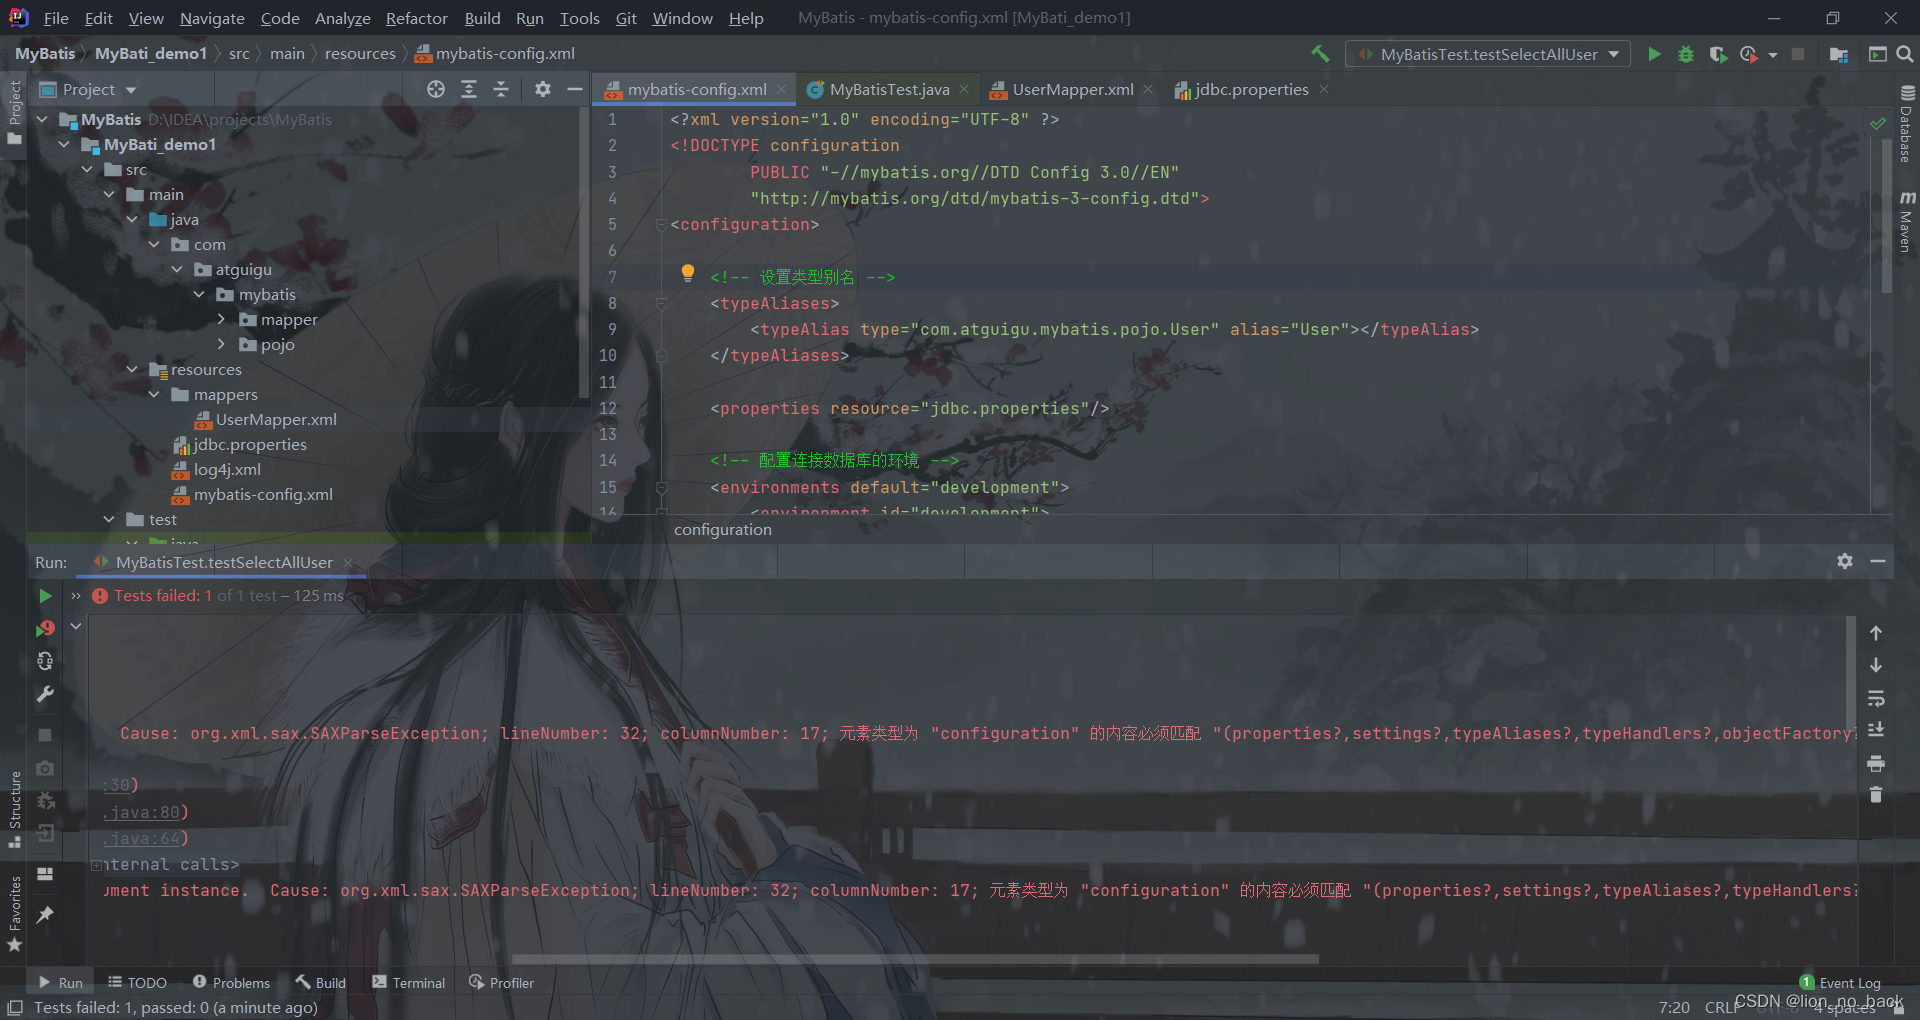Toggle auto-test rerun icon in Run panel
Screen dimensions: 1920x1020
point(45,661)
